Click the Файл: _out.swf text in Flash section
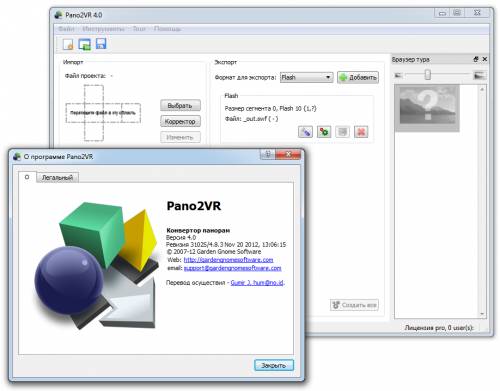This screenshot has height=391, width=500. pos(251,119)
